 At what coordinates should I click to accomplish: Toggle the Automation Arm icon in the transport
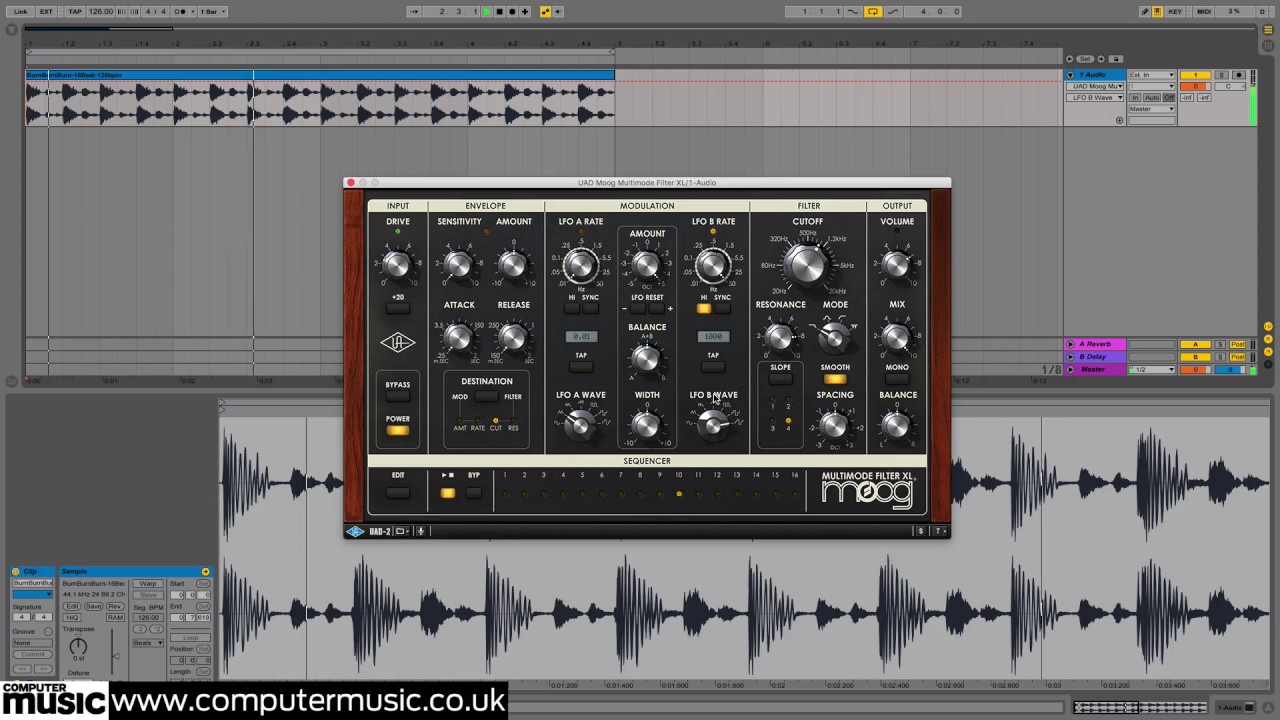click(546, 12)
